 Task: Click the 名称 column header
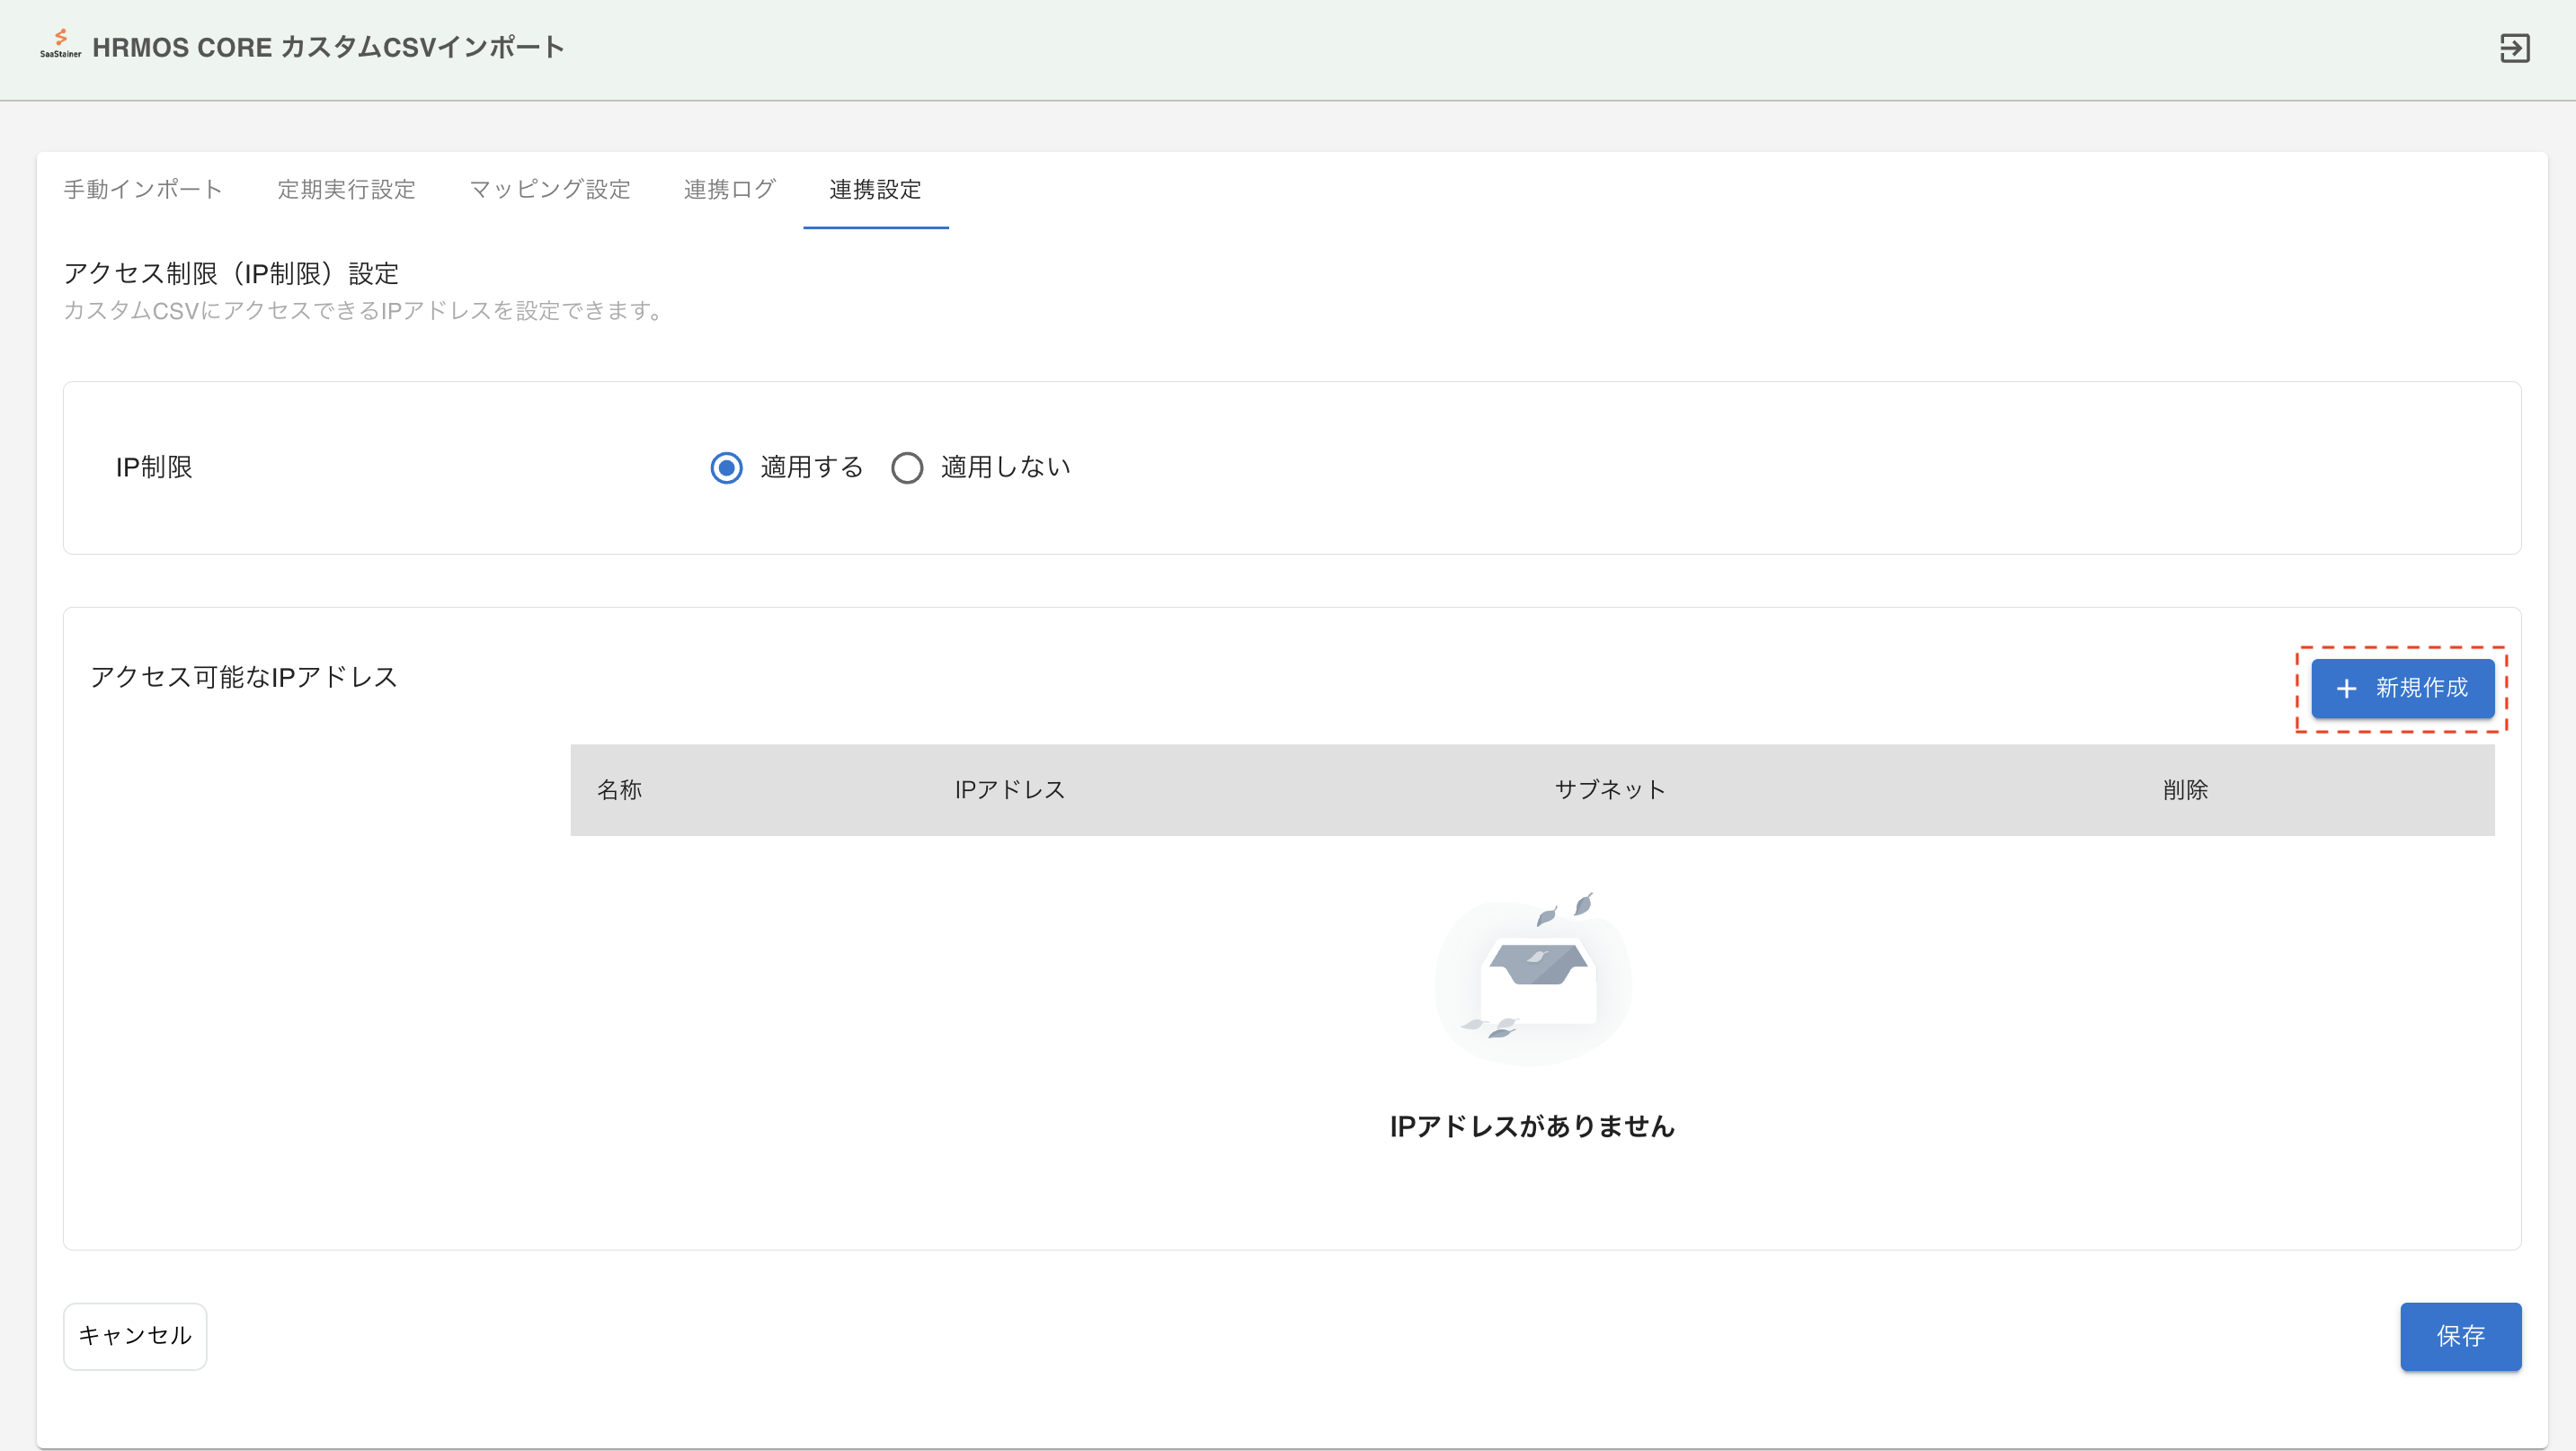(x=619, y=790)
